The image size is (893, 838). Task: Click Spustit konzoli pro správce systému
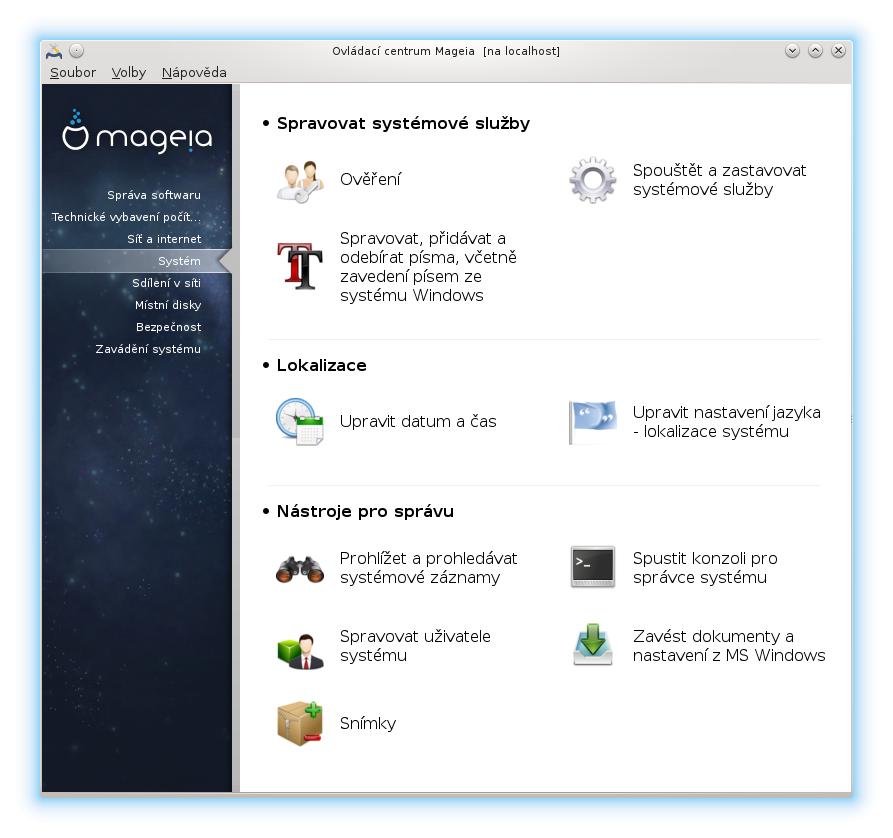[x=705, y=568]
